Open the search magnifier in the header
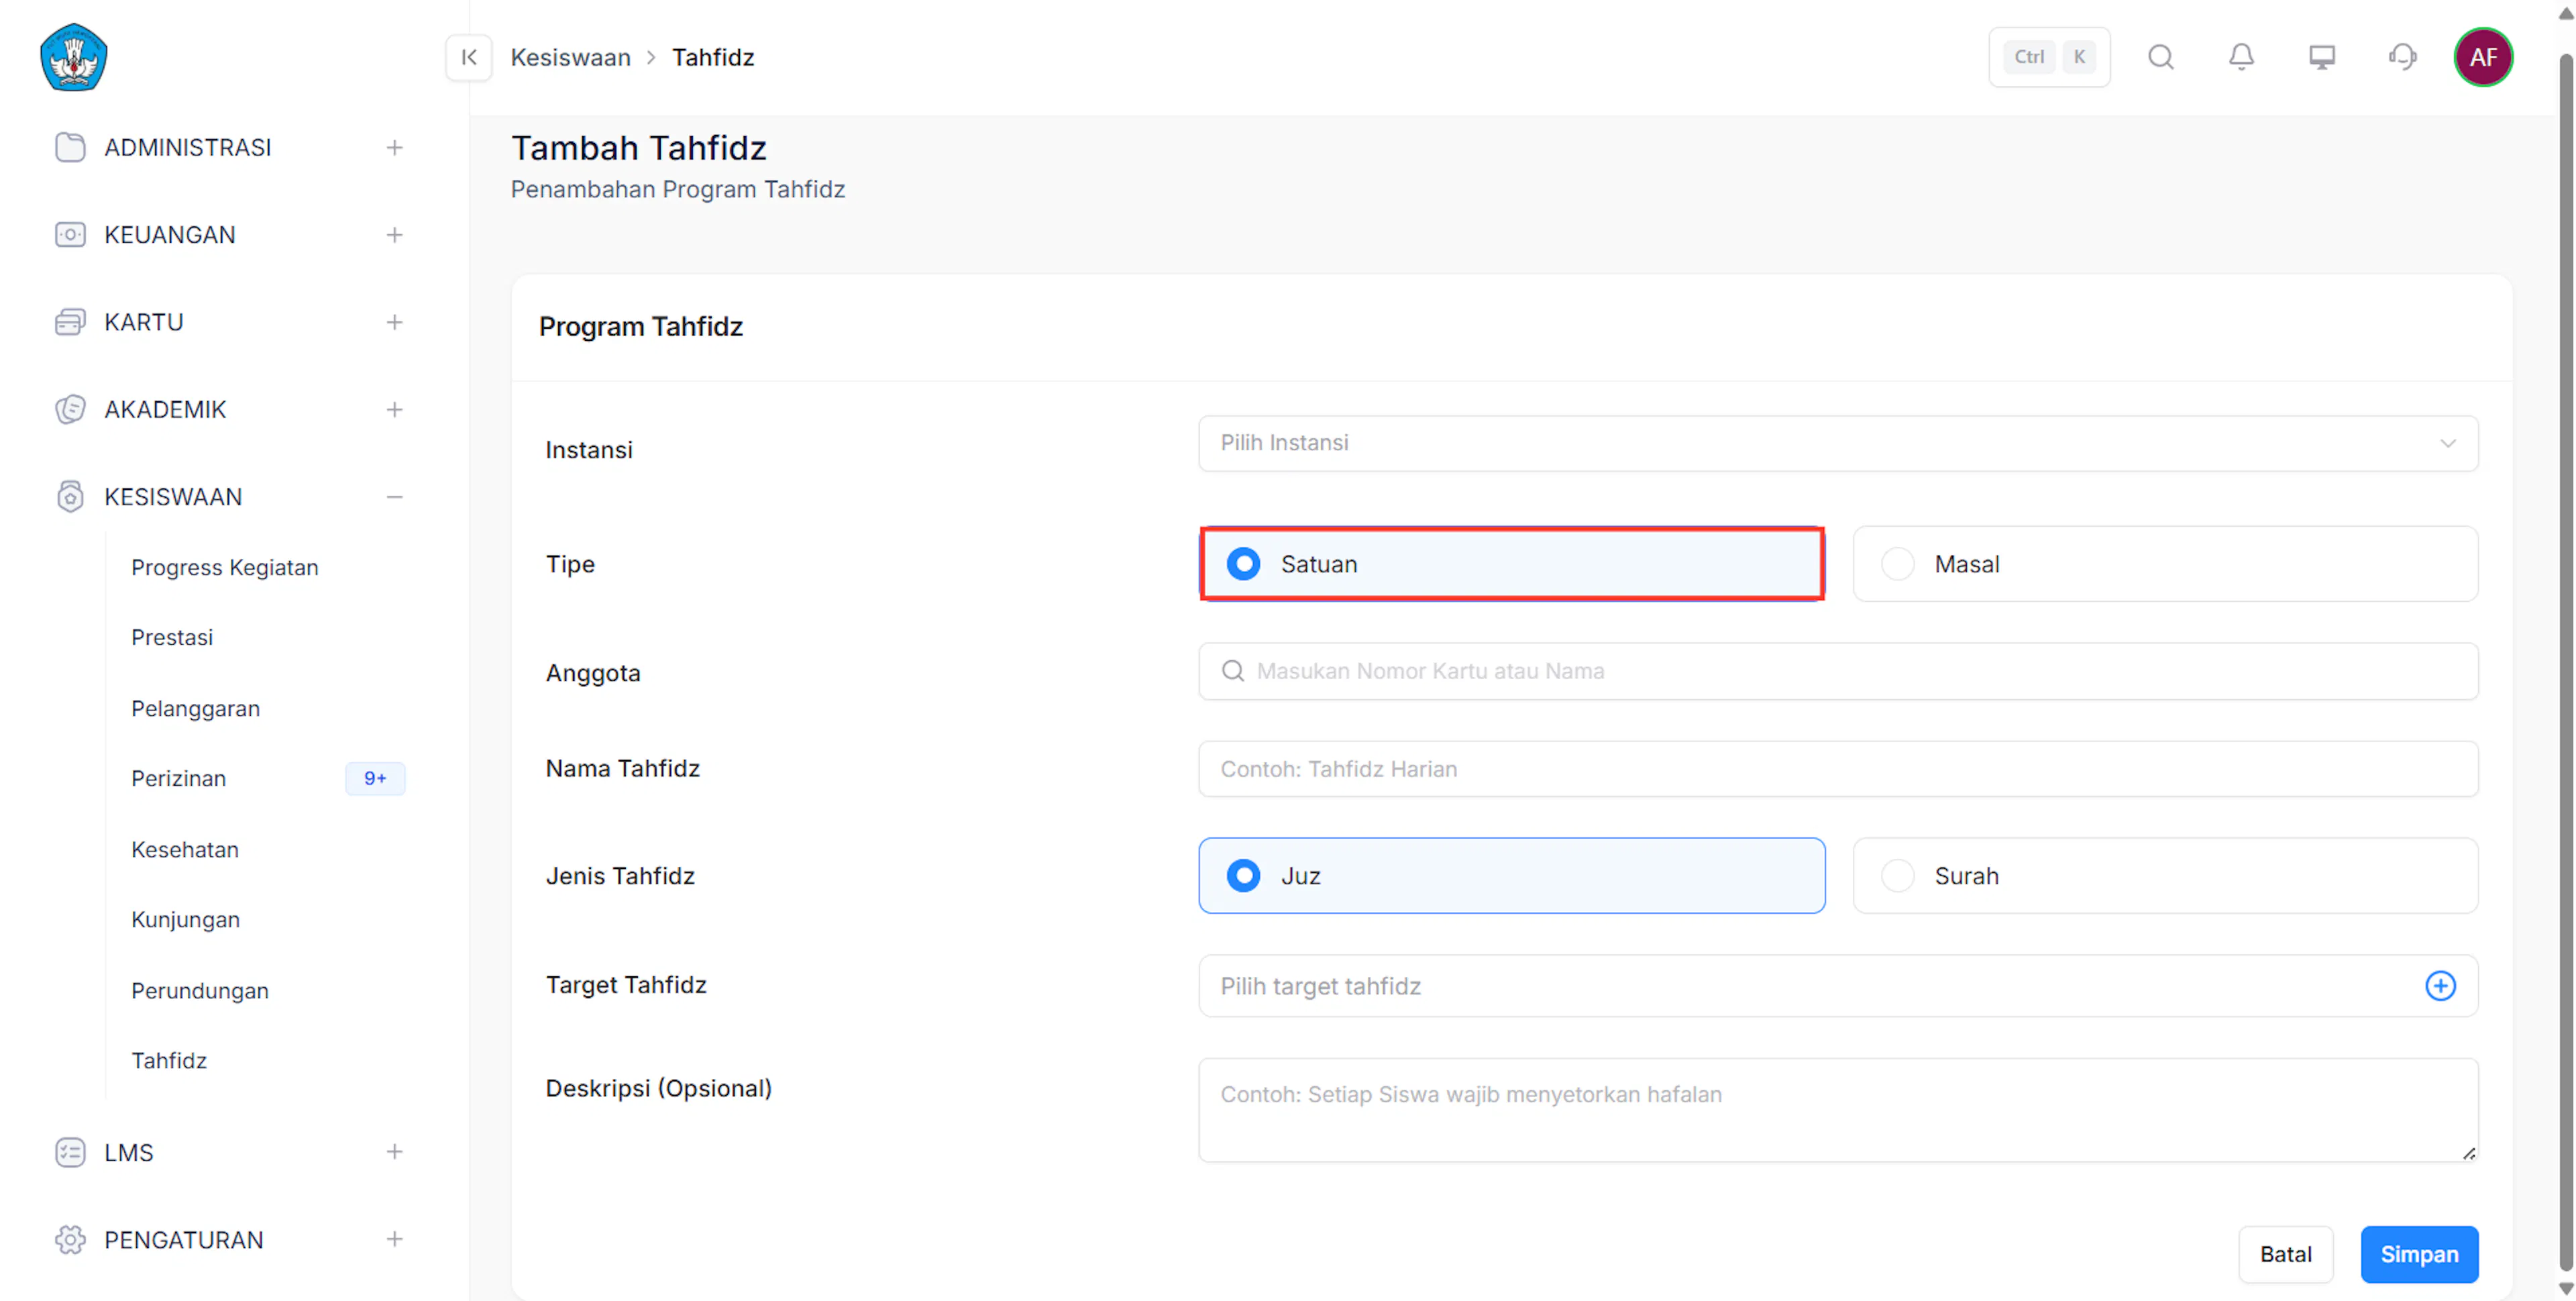The height and width of the screenshot is (1301, 2576). point(2161,57)
